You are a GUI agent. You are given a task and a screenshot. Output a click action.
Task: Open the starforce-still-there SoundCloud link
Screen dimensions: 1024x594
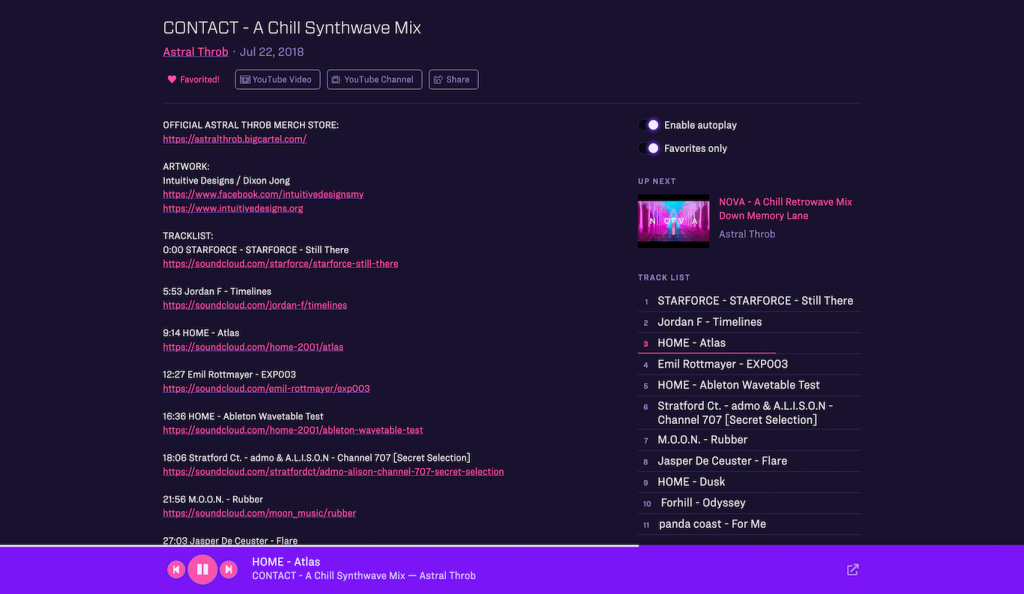pos(280,264)
